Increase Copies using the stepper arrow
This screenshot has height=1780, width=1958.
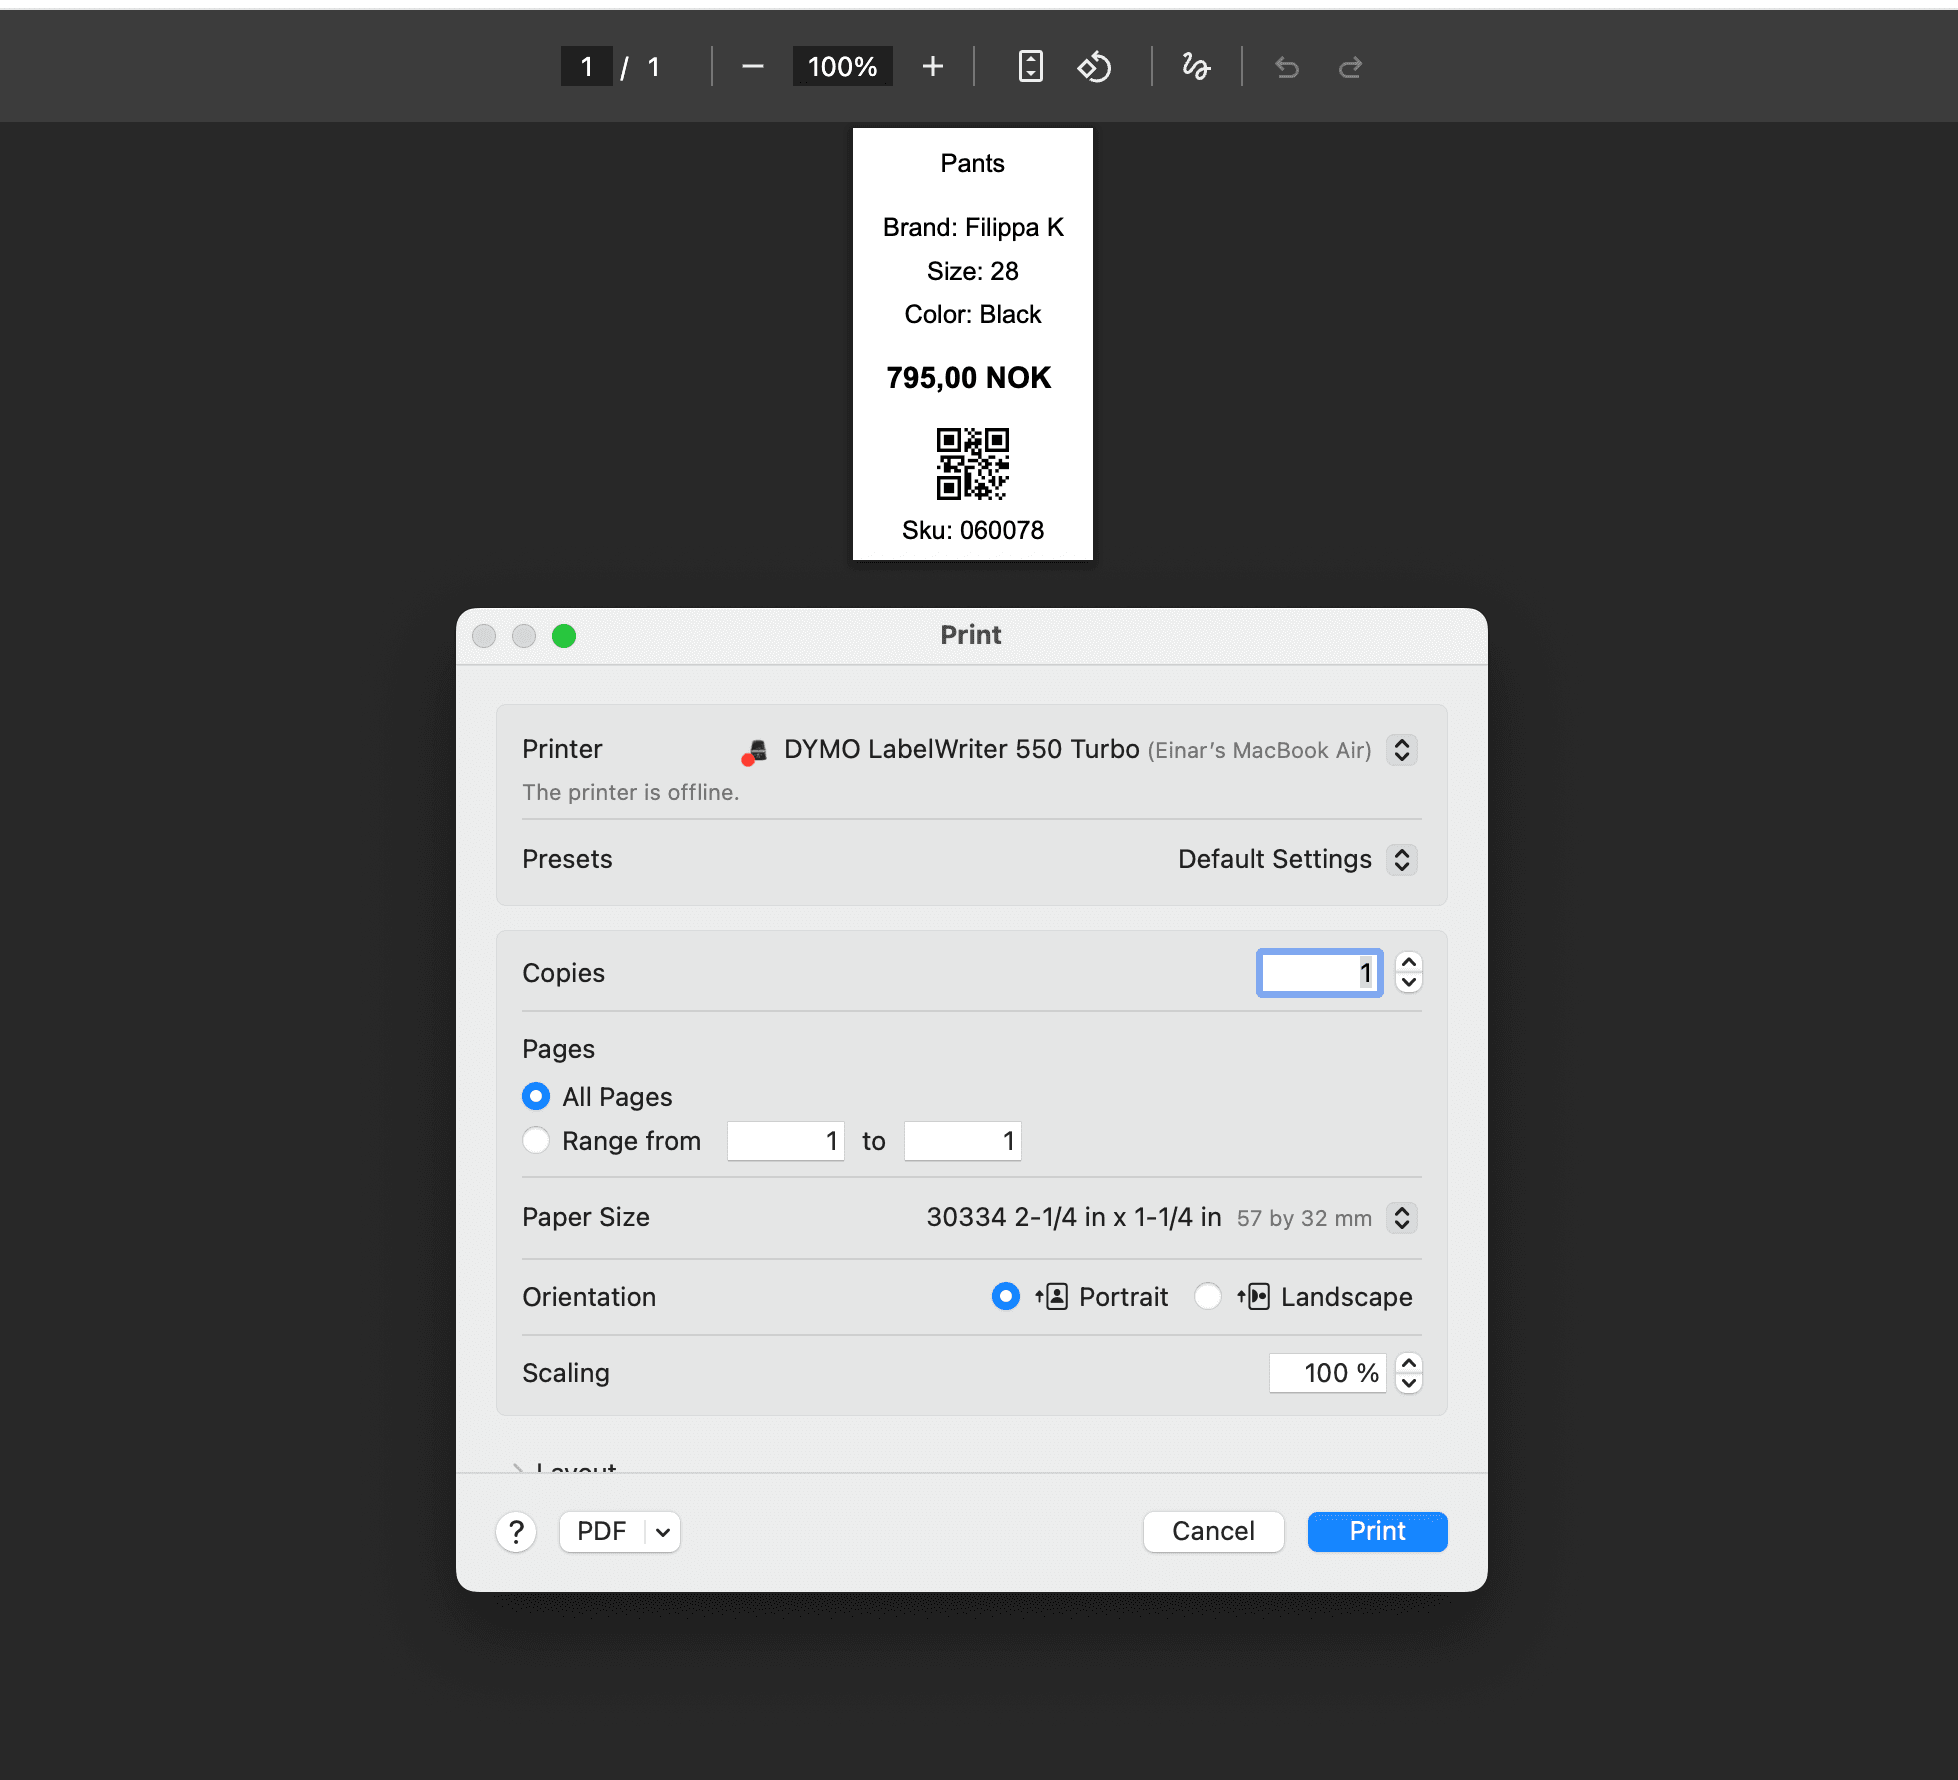[1407, 963]
